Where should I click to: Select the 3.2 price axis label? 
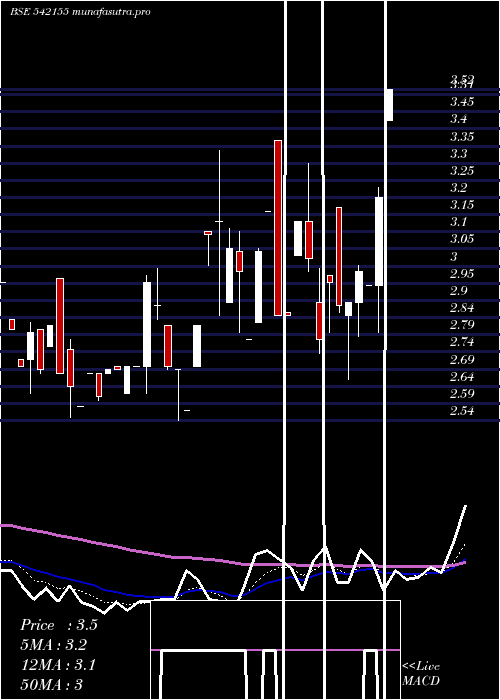point(459,188)
